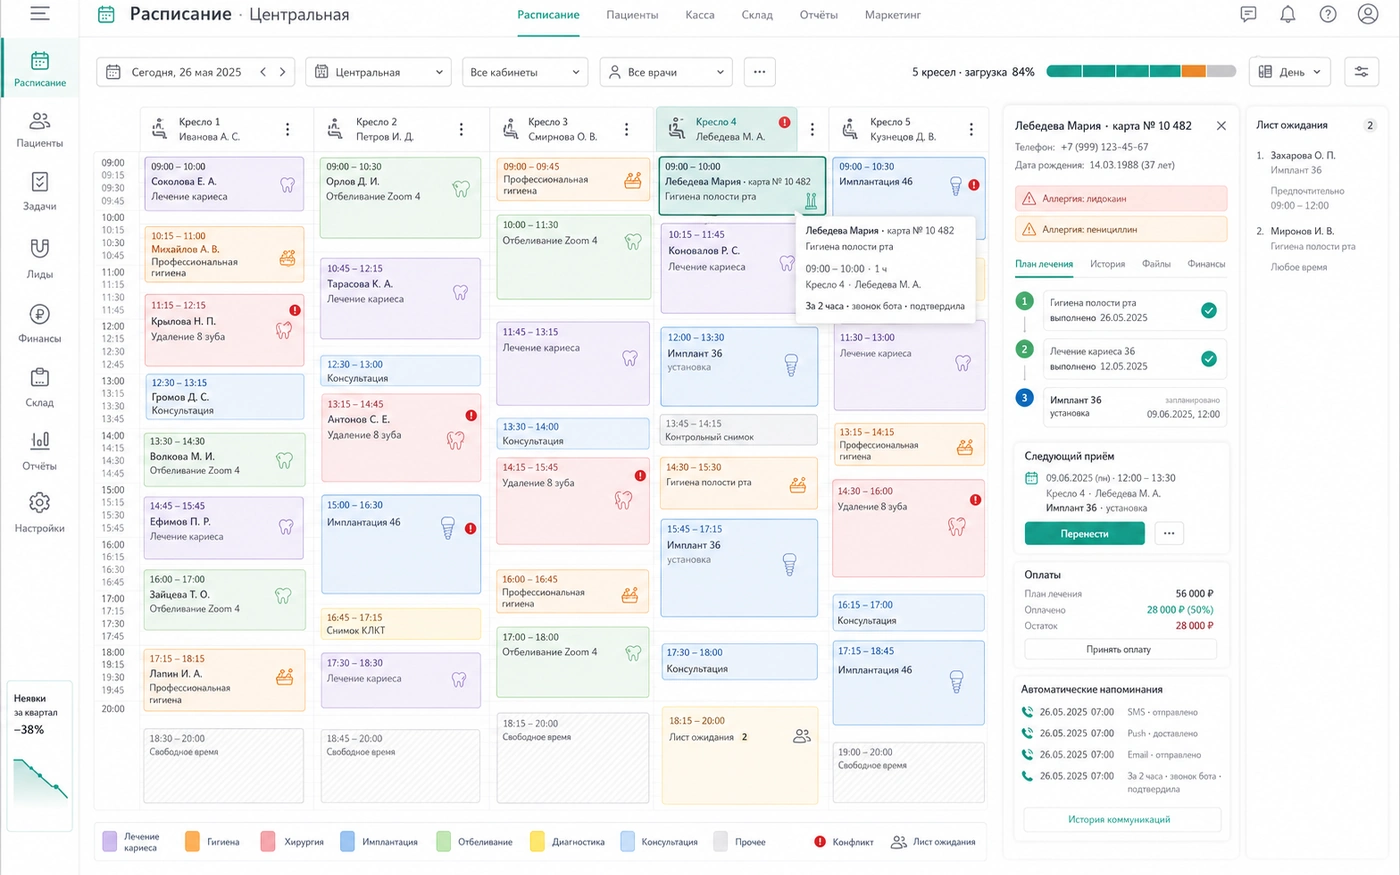1400x875 pixels.
Task: Open Кресло 5 options menu
Action: (x=971, y=129)
